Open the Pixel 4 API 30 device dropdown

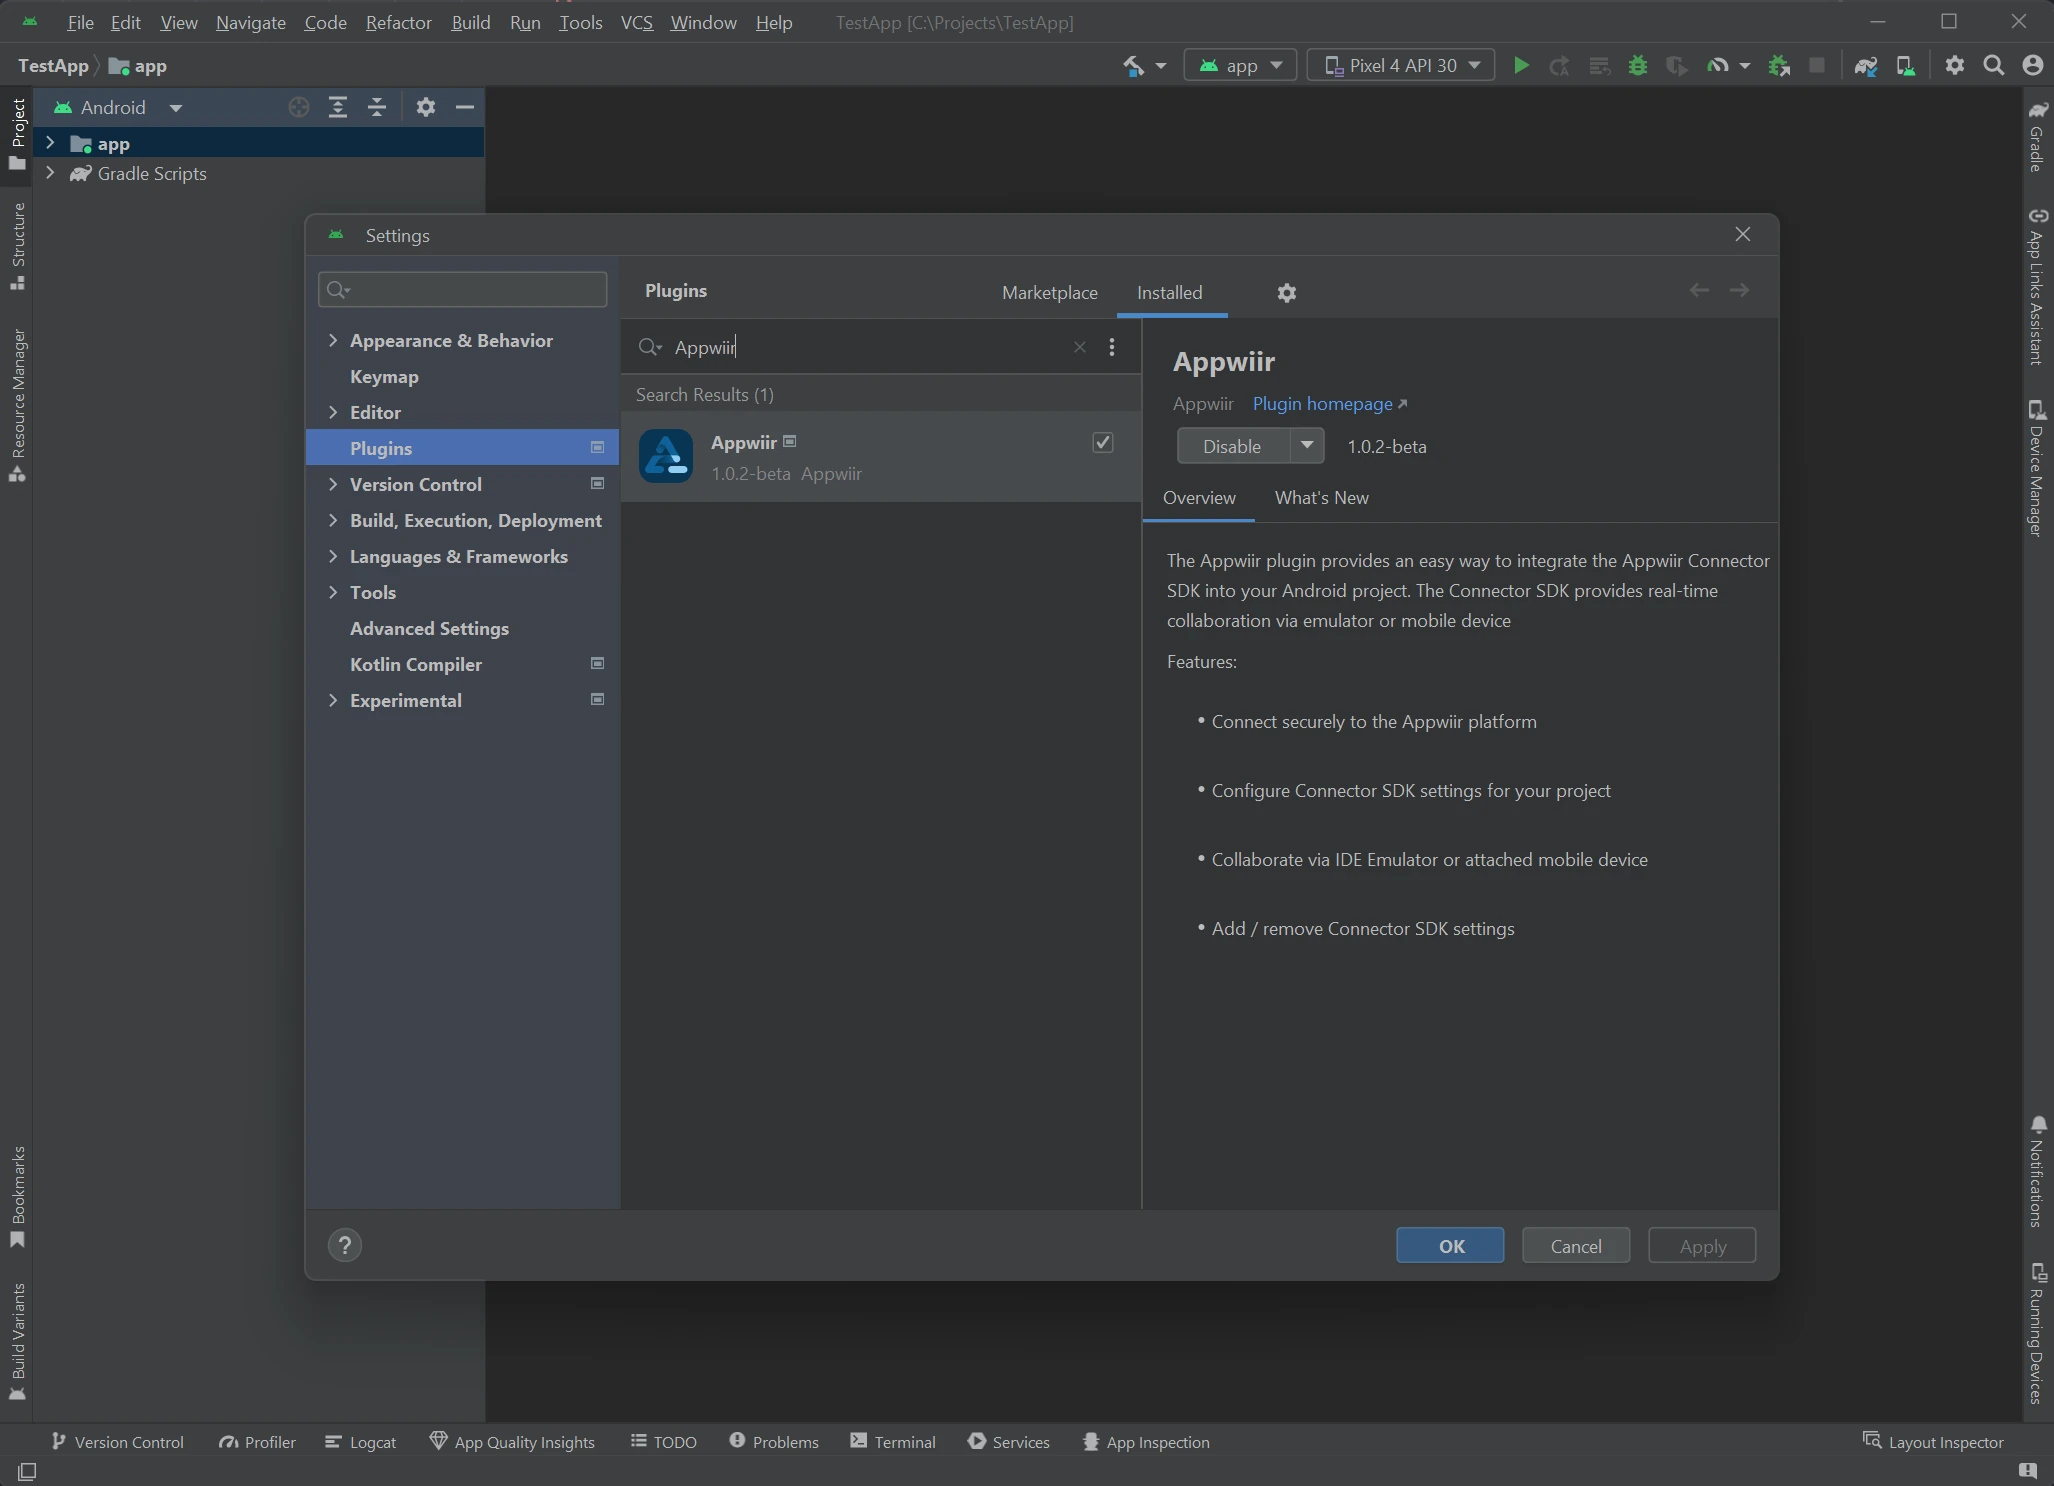pos(1401,66)
